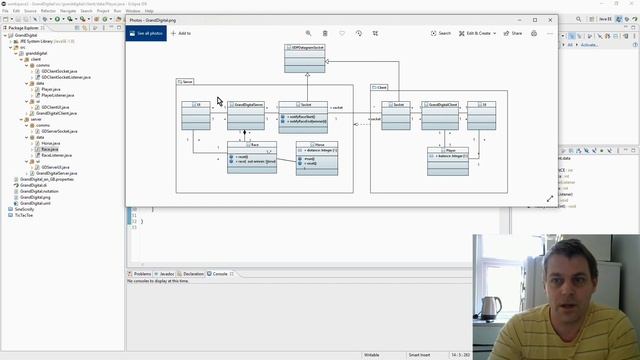Select GrandDigitalServer.java in Package Explorer
The width and height of the screenshot is (640, 360).
[x=56, y=173]
